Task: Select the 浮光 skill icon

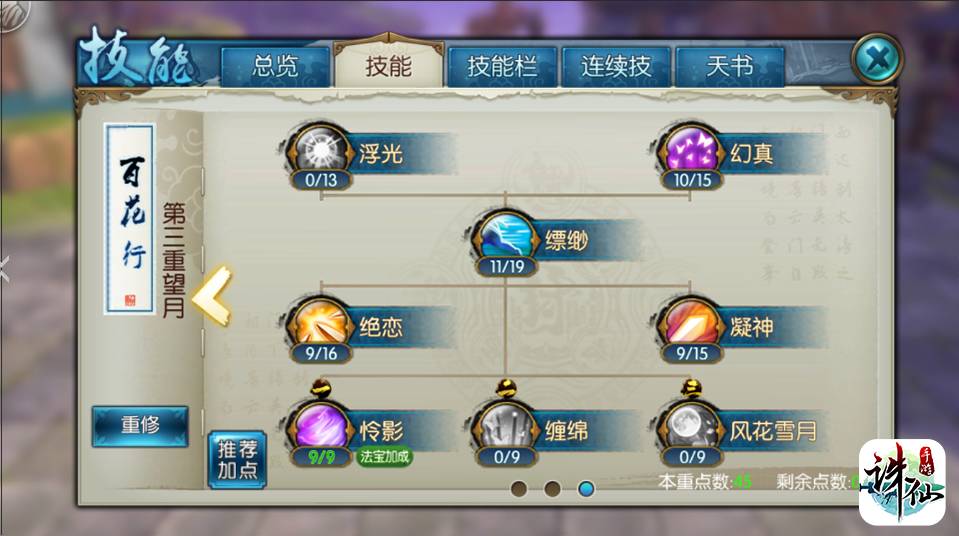Action: tap(320, 151)
